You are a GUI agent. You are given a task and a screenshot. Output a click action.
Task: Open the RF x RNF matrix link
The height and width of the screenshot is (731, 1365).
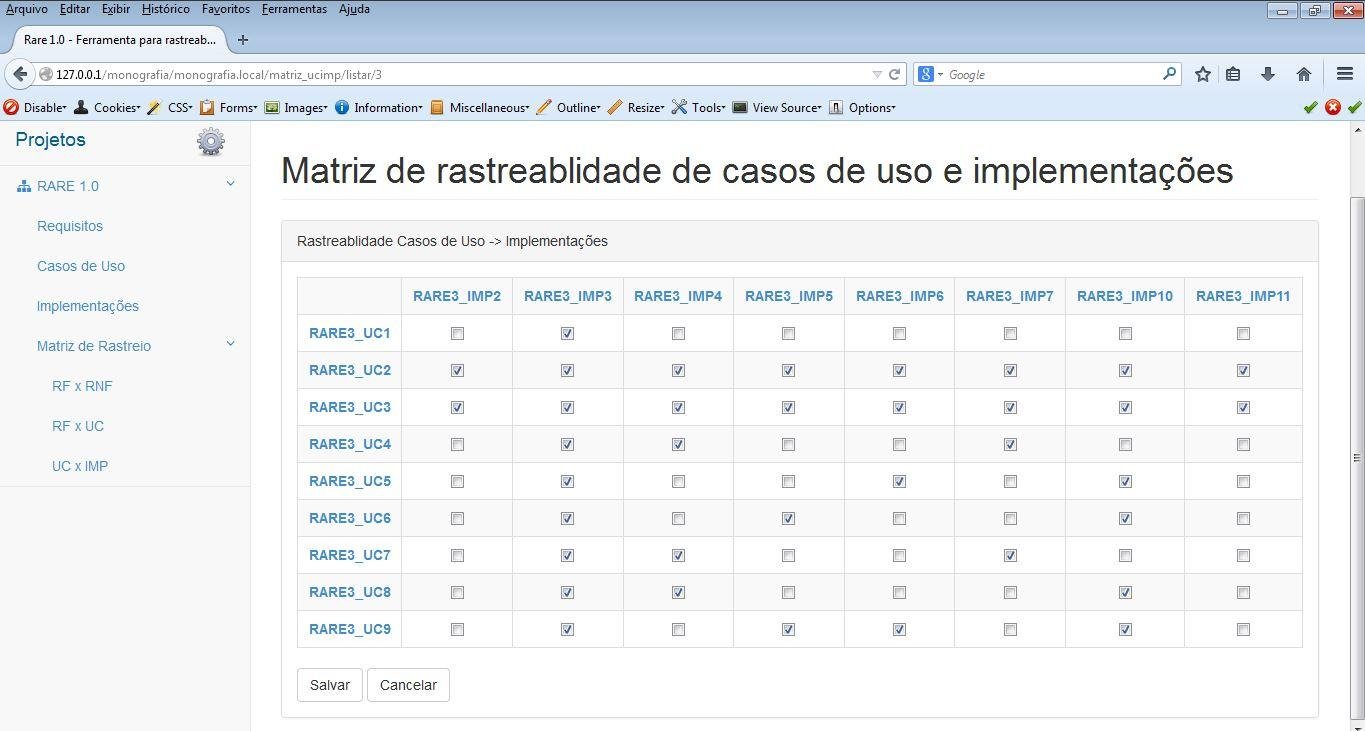coord(82,386)
